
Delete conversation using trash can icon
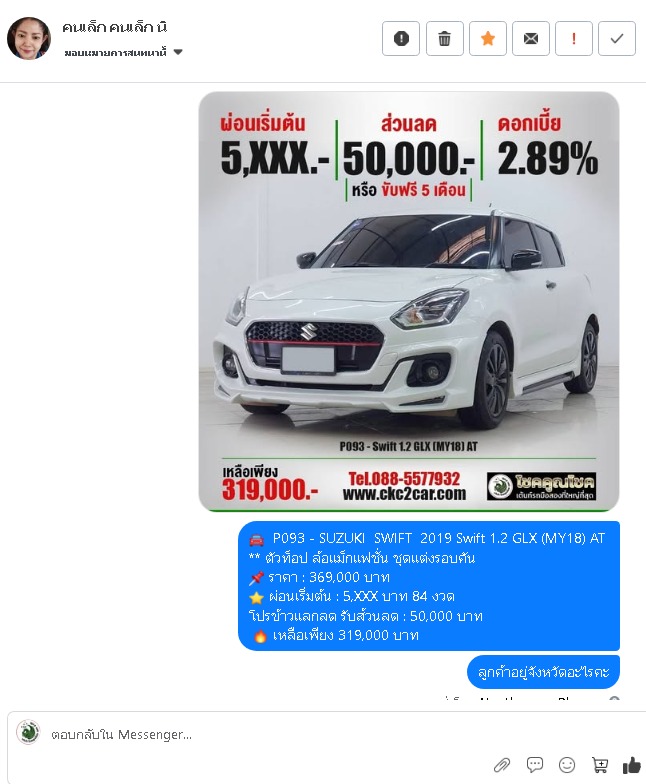click(444, 38)
